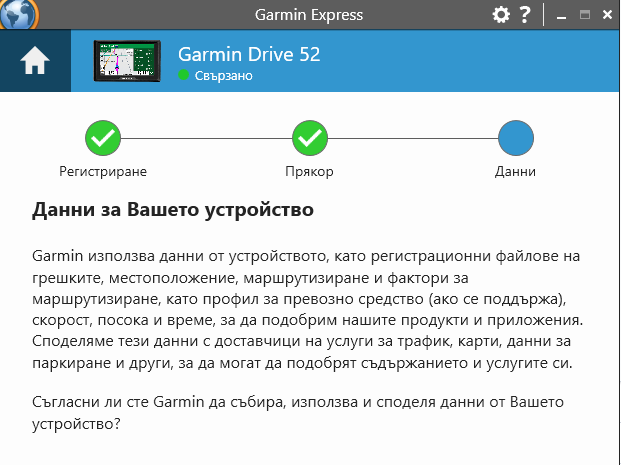Select the Регистриране step label
This screenshot has height=465, width=621.
pos(103,172)
